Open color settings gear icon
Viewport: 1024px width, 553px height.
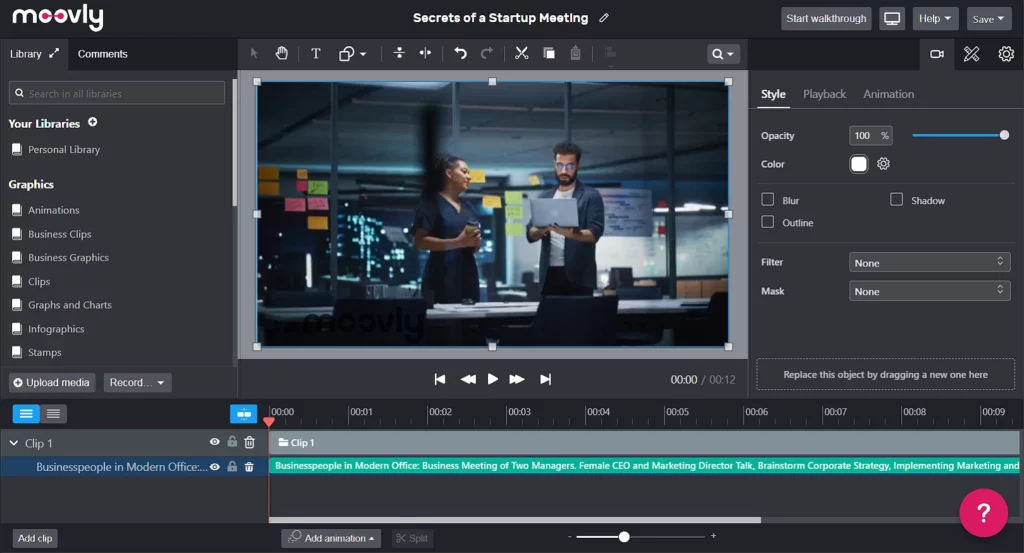[x=883, y=164]
